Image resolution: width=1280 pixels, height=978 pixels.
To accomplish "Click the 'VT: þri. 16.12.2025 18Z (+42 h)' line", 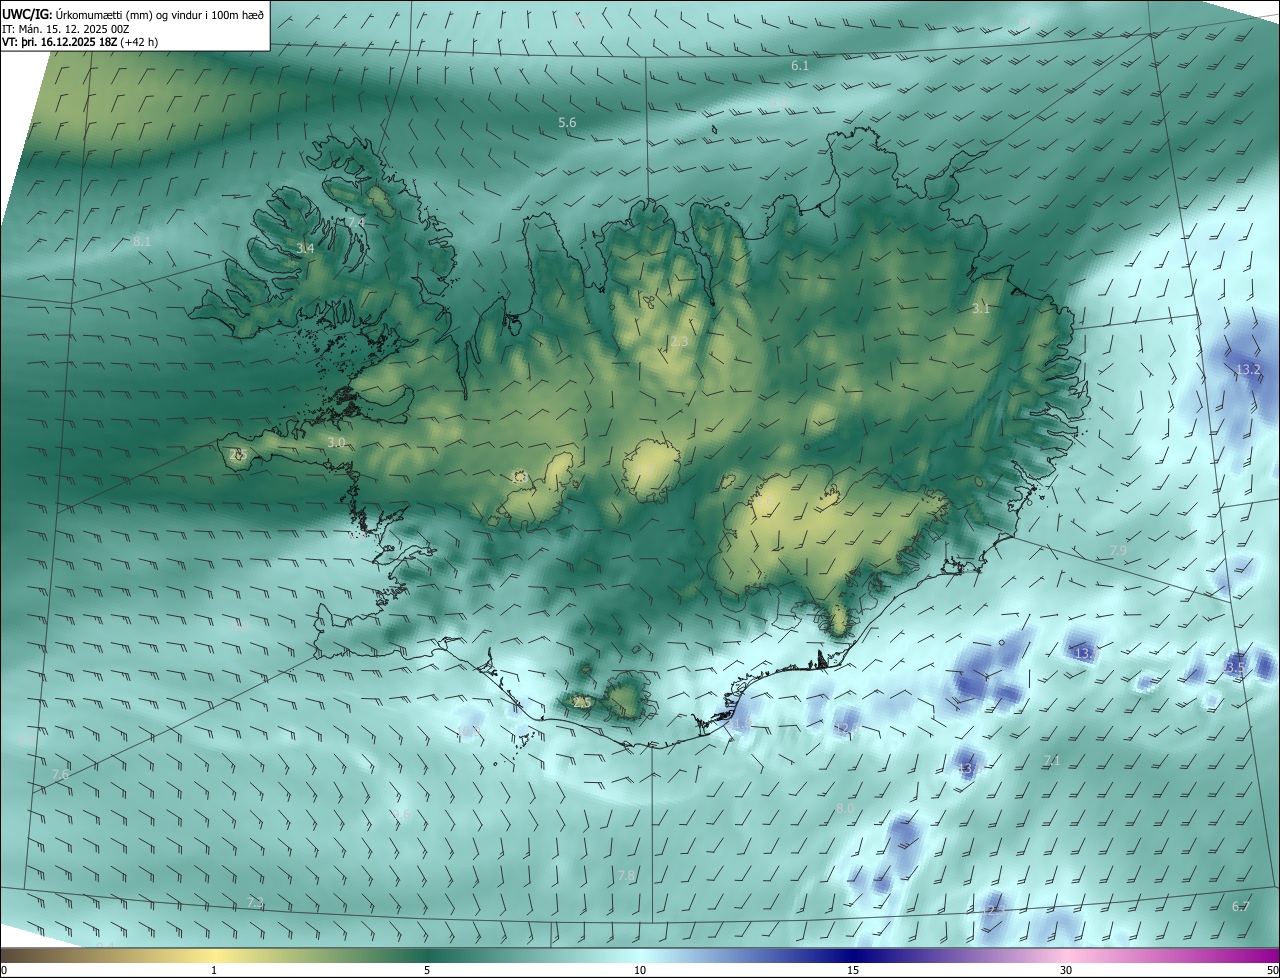I will pyautogui.click(x=80, y=42).
